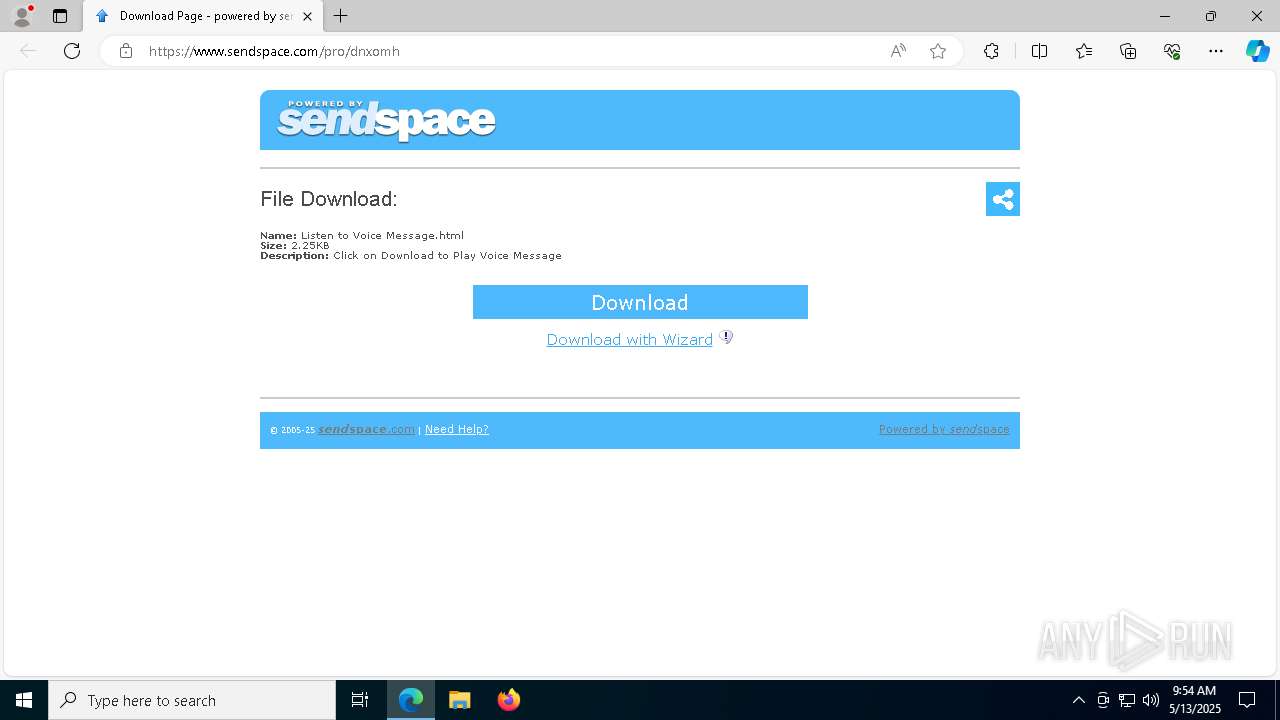Open the Need Help? footer link
1280x720 pixels.
point(456,430)
